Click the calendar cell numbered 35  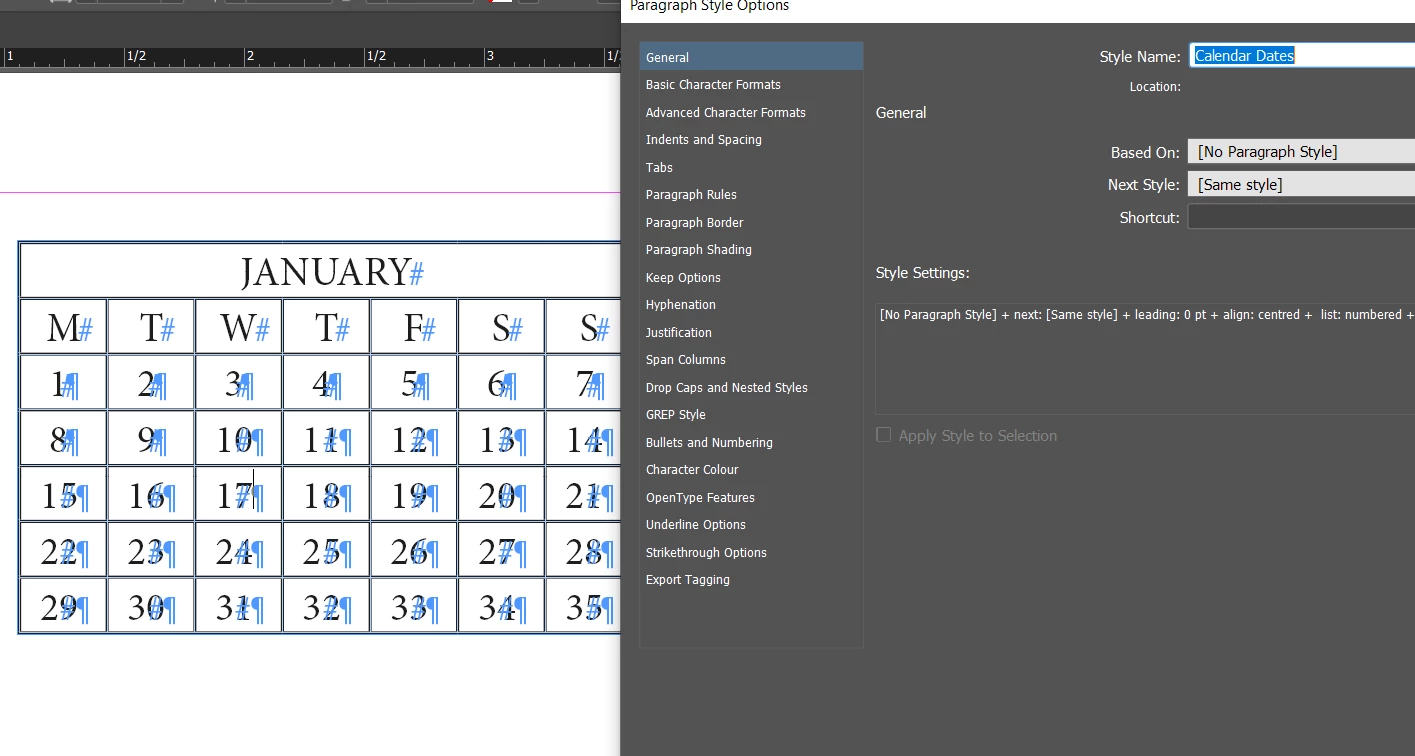[x=583, y=606]
